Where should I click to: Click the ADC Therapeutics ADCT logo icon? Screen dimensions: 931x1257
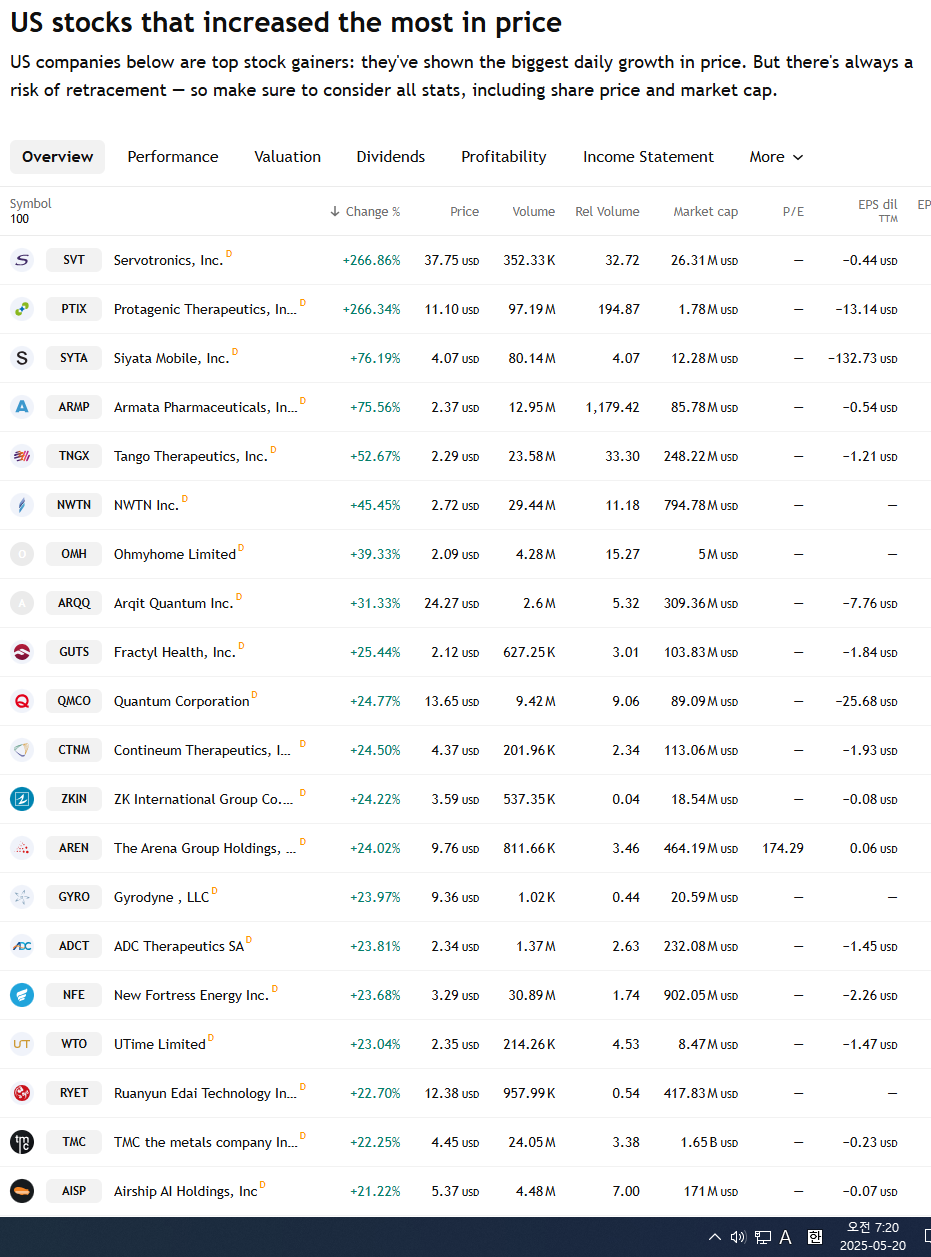(22, 946)
